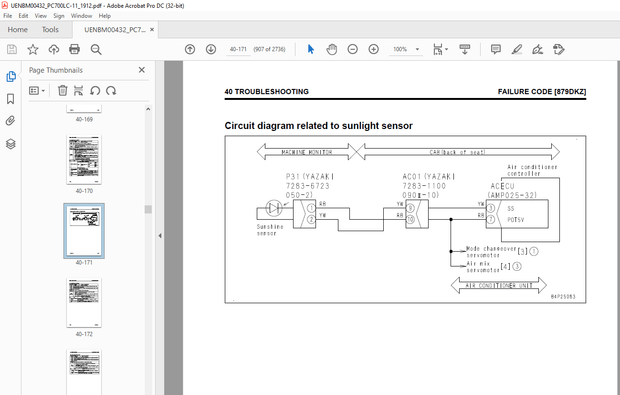The width and height of the screenshot is (620, 395).
Task: Close the Page Thumbnails panel
Action: pyautogui.click(x=142, y=70)
